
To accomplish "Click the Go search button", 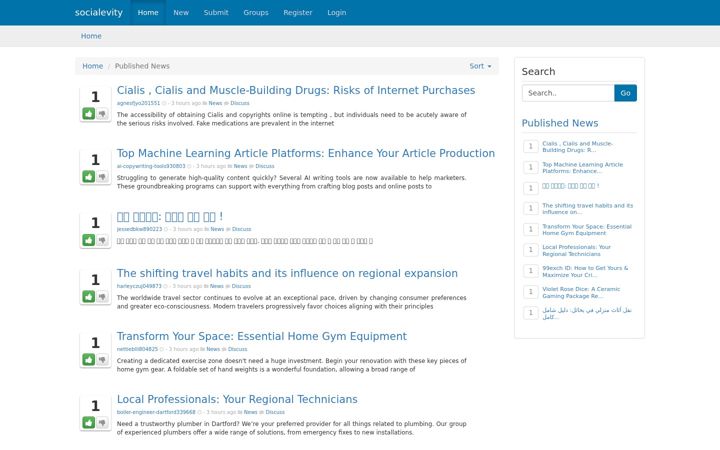I will [625, 93].
